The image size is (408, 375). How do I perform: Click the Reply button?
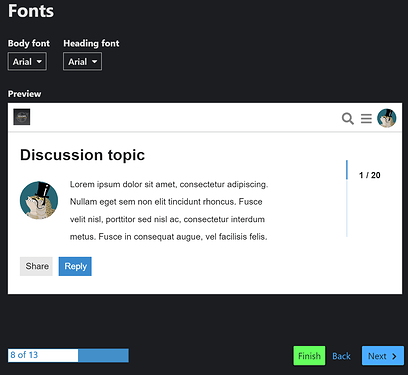[x=75, y=266]
